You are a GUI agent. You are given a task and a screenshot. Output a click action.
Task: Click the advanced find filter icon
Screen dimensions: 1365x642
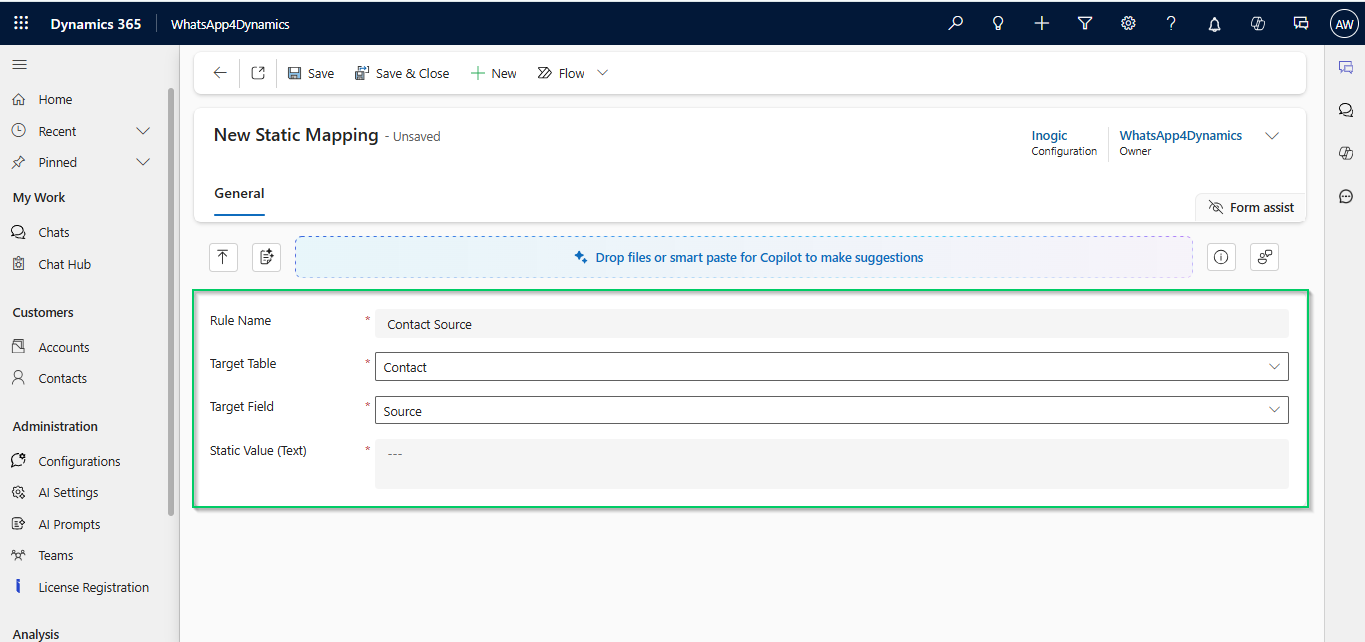click(1085, 23)
